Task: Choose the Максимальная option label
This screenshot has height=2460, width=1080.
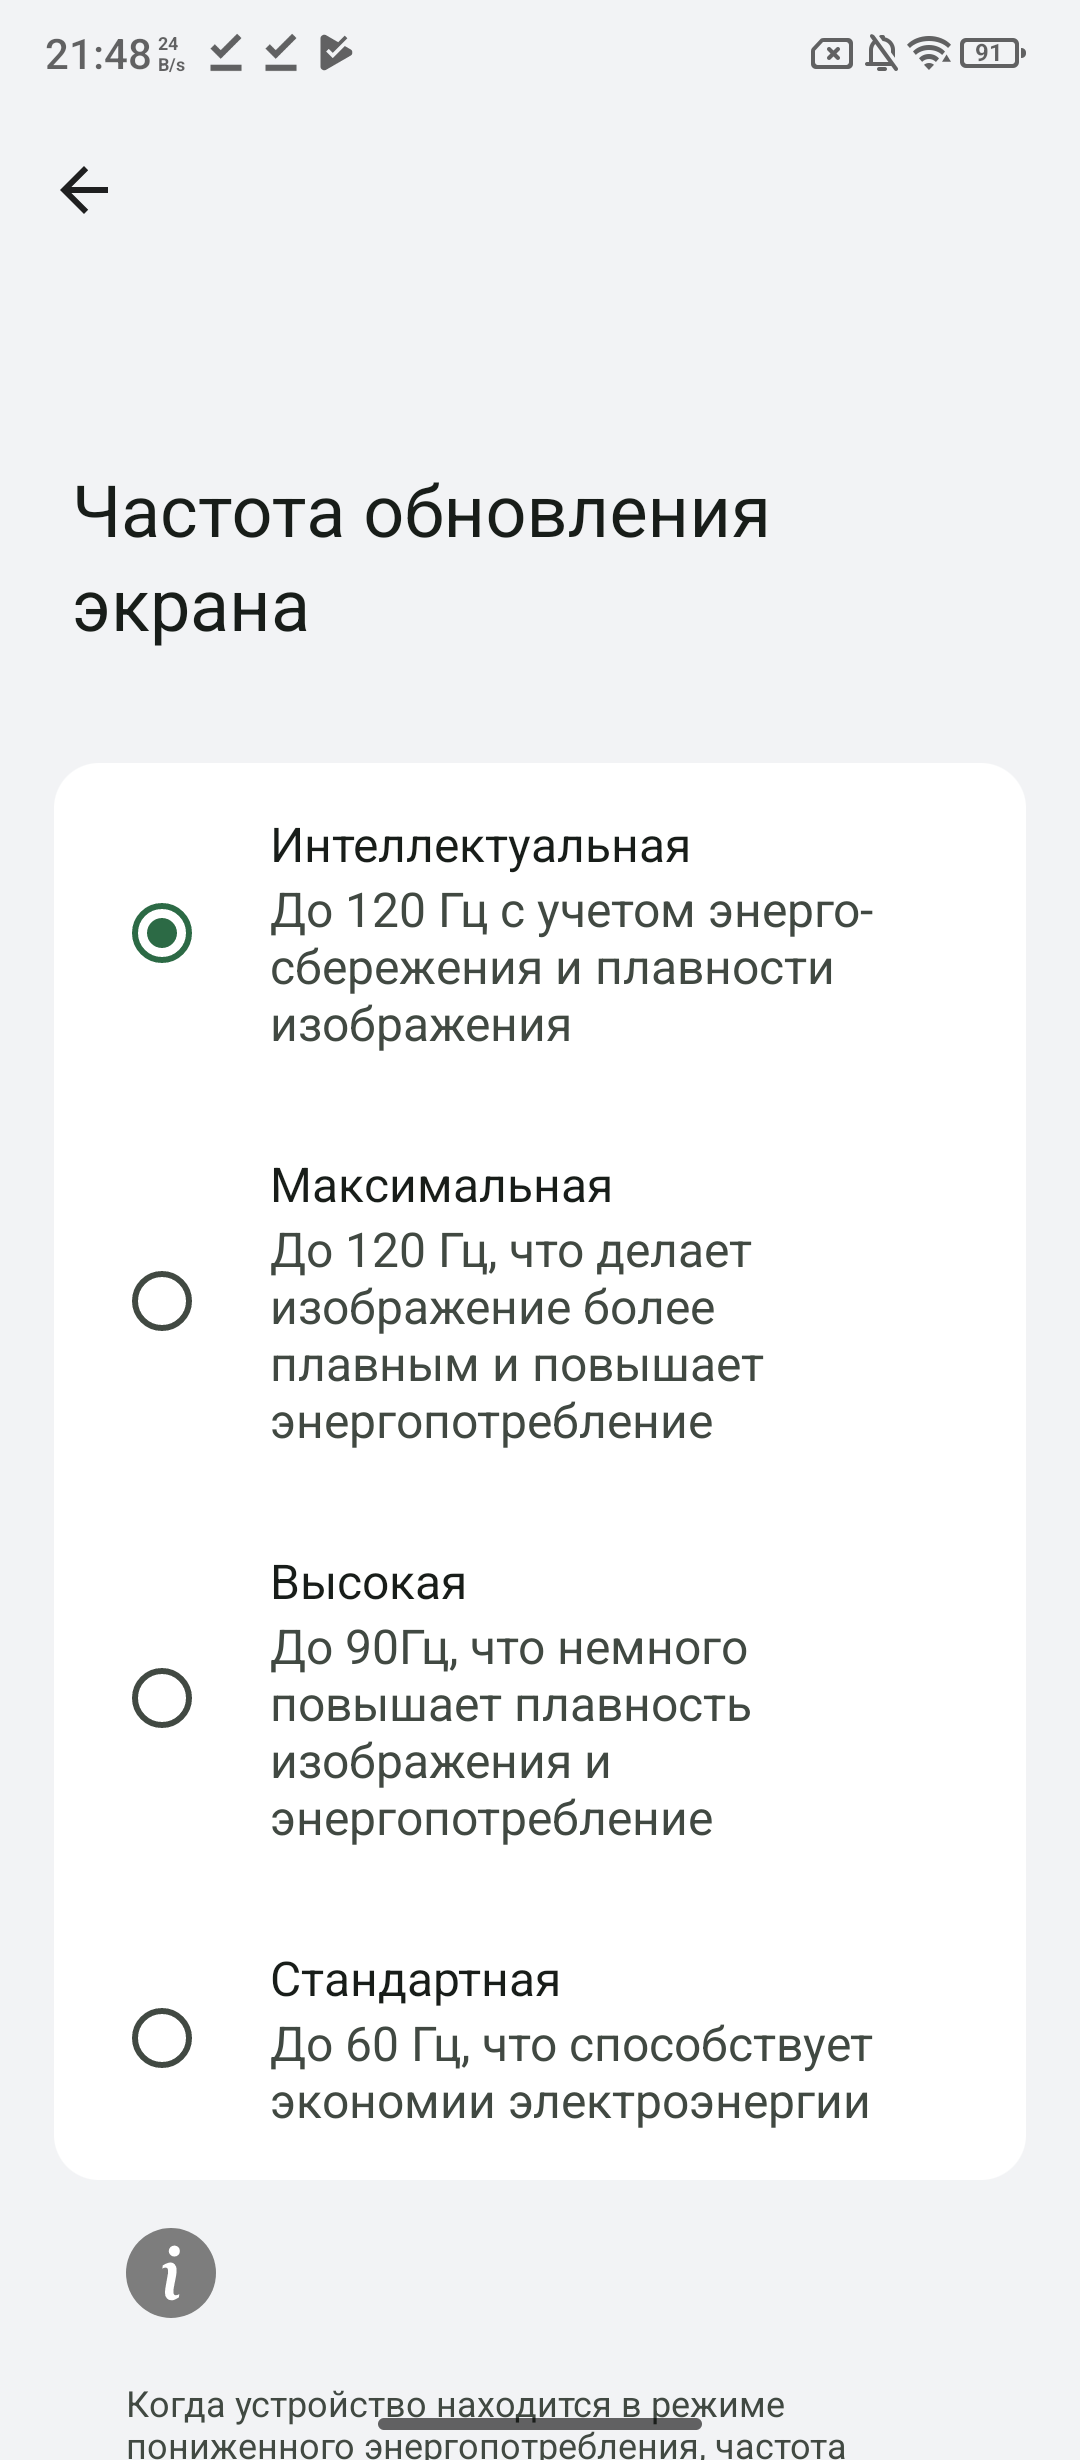Action: click(441, 1186)
